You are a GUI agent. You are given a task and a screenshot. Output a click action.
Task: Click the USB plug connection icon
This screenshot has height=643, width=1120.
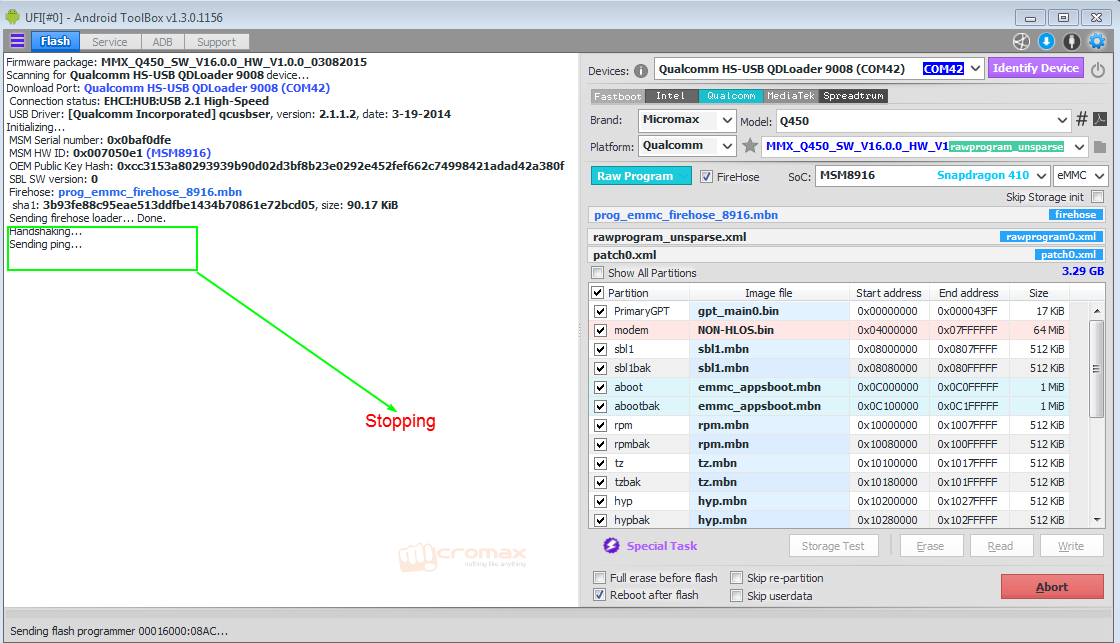(x=1071, y=41)
